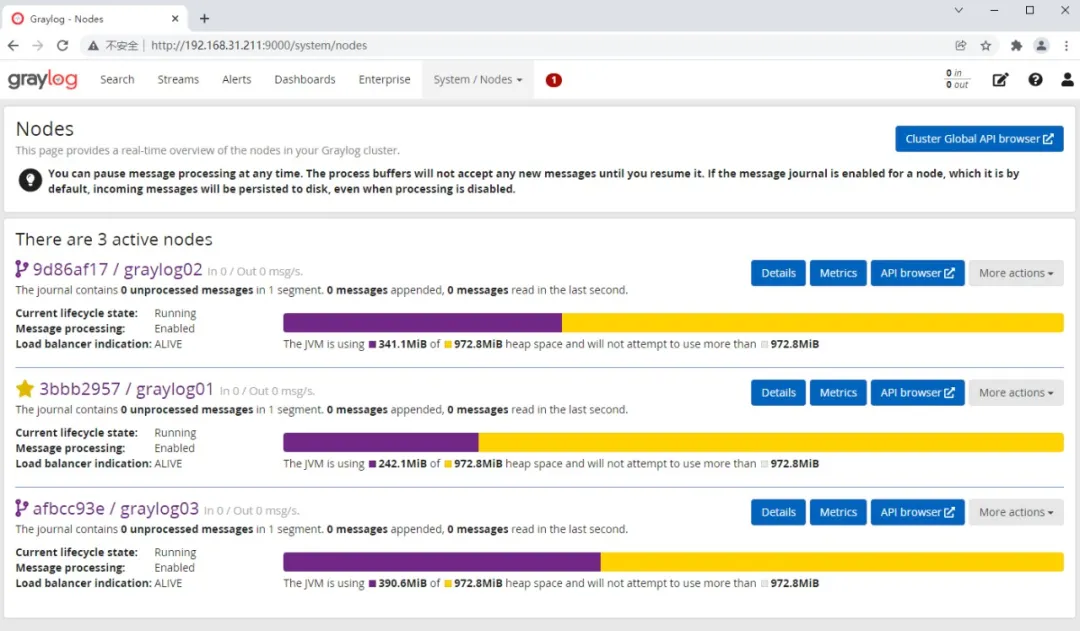Screen dimensions: 1080x631
Task: Expand the System / Nodes menu
Action: tap(478, 80)
